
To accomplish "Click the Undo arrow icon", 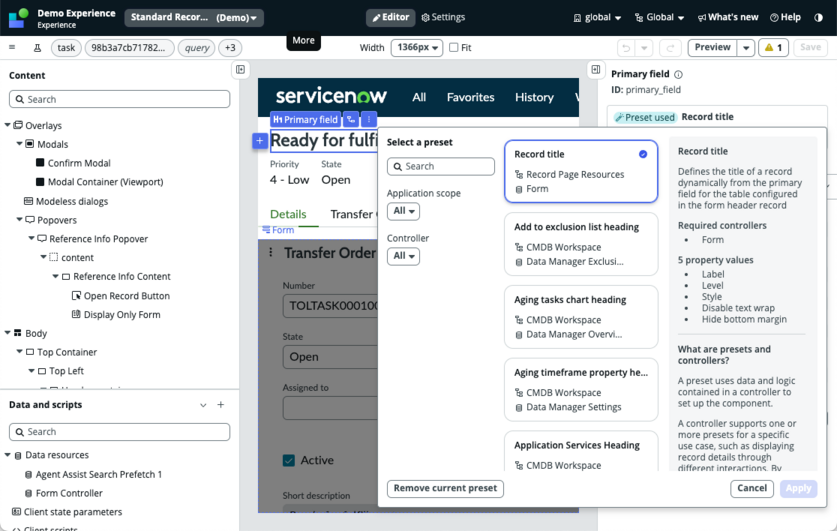I will pyautogui.click(x=626, y=48).
